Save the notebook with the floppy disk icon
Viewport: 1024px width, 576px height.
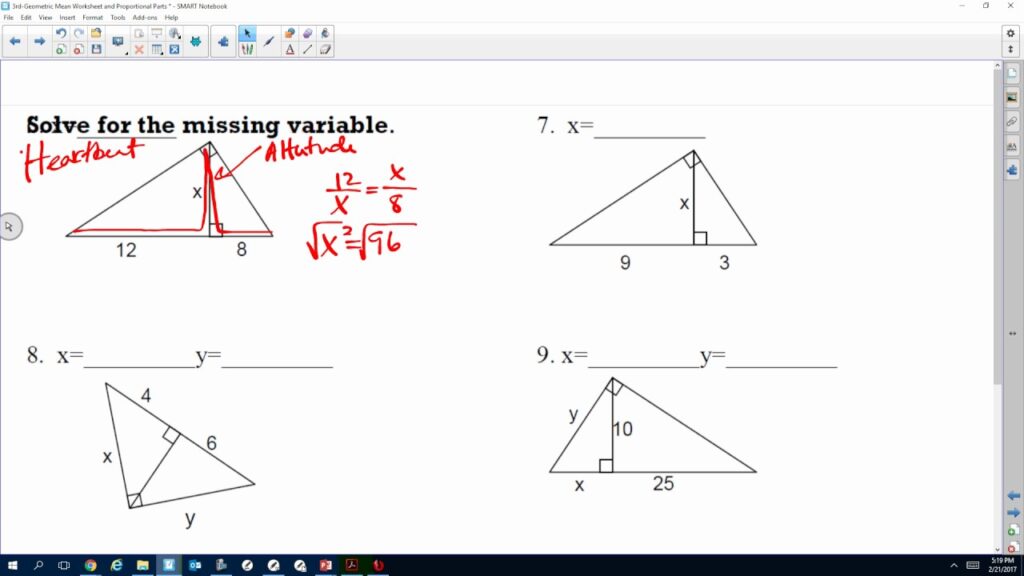pyautogui.click(x=96, y=50)
